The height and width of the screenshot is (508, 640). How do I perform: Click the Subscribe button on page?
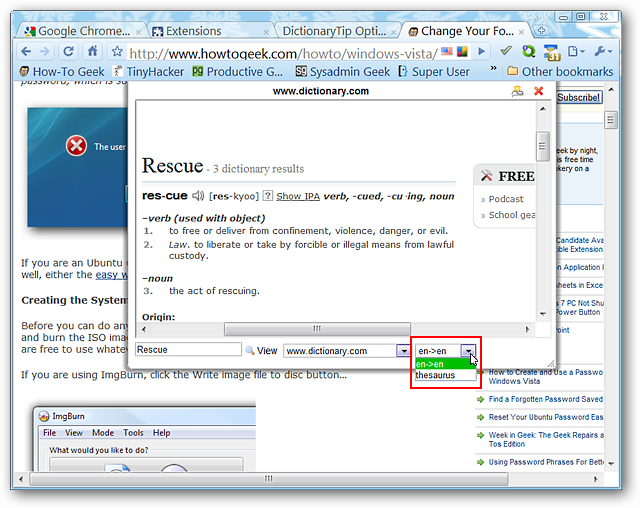578,98
